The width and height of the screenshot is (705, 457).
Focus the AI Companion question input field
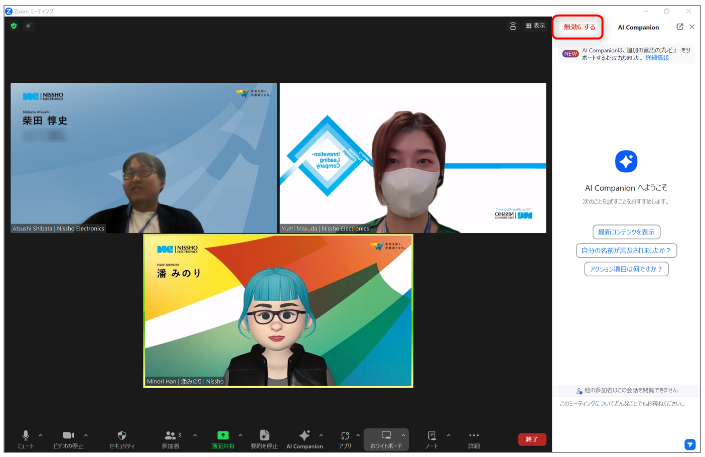622,403
